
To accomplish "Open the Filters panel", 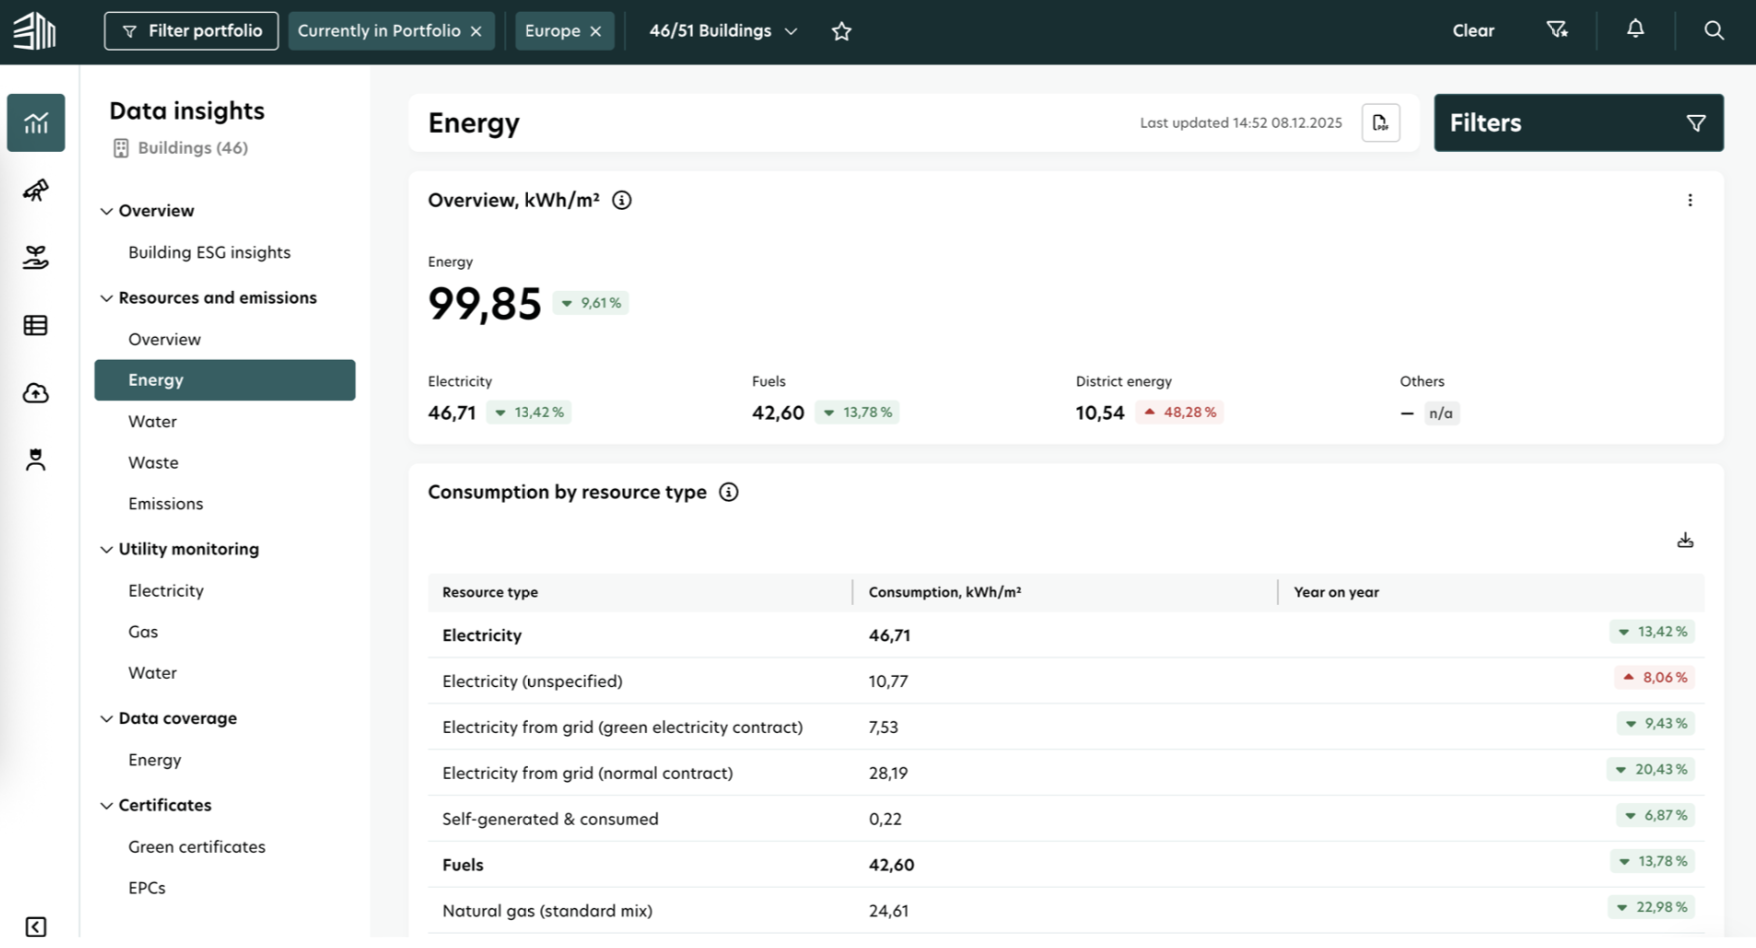I will pos(1577,122).
